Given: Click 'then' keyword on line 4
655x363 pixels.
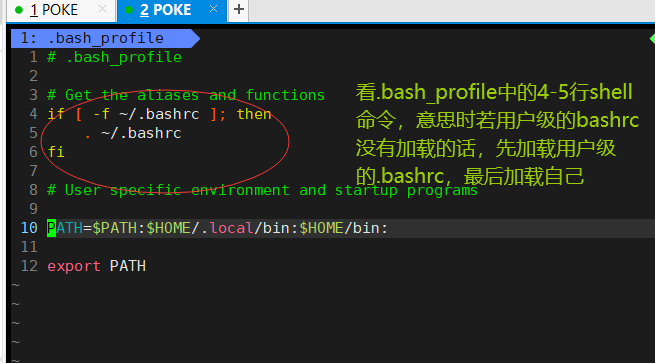Looking at the screenshot, I should 254,114.
